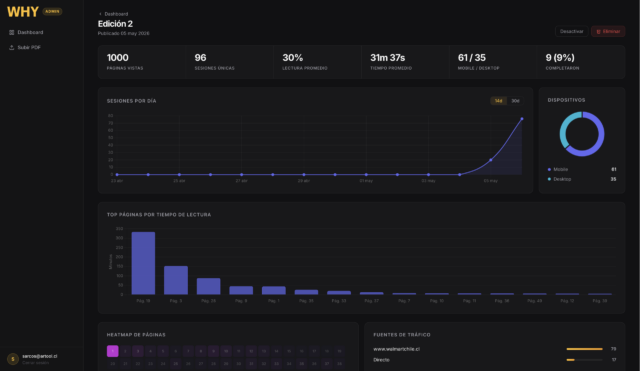Click highlighted page 1 heatmap cell
640x371 pixels.
pos(113,351)
